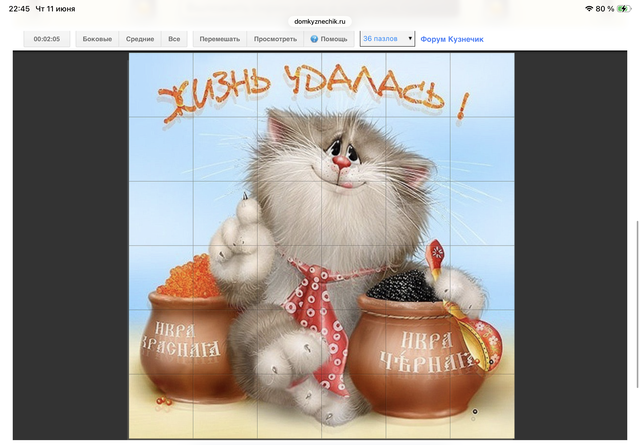Click the page vertical scrollbar
This screenshot has width=640, height=445.
(x=637, y=304)
